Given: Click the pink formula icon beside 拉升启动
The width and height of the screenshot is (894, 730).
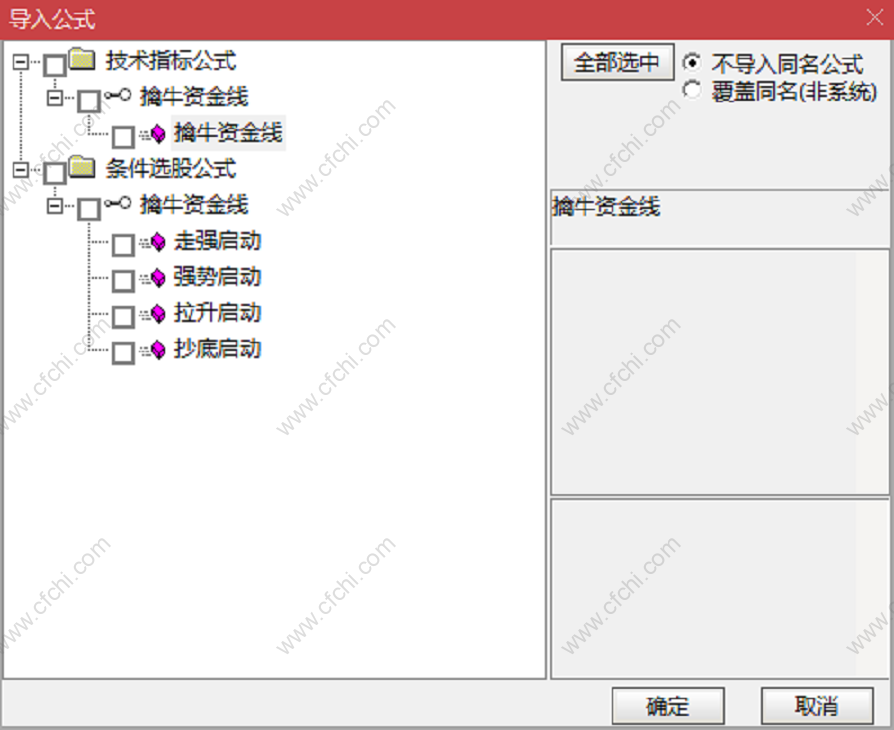Looking at the screenshot, I should [x=154, y=314].
